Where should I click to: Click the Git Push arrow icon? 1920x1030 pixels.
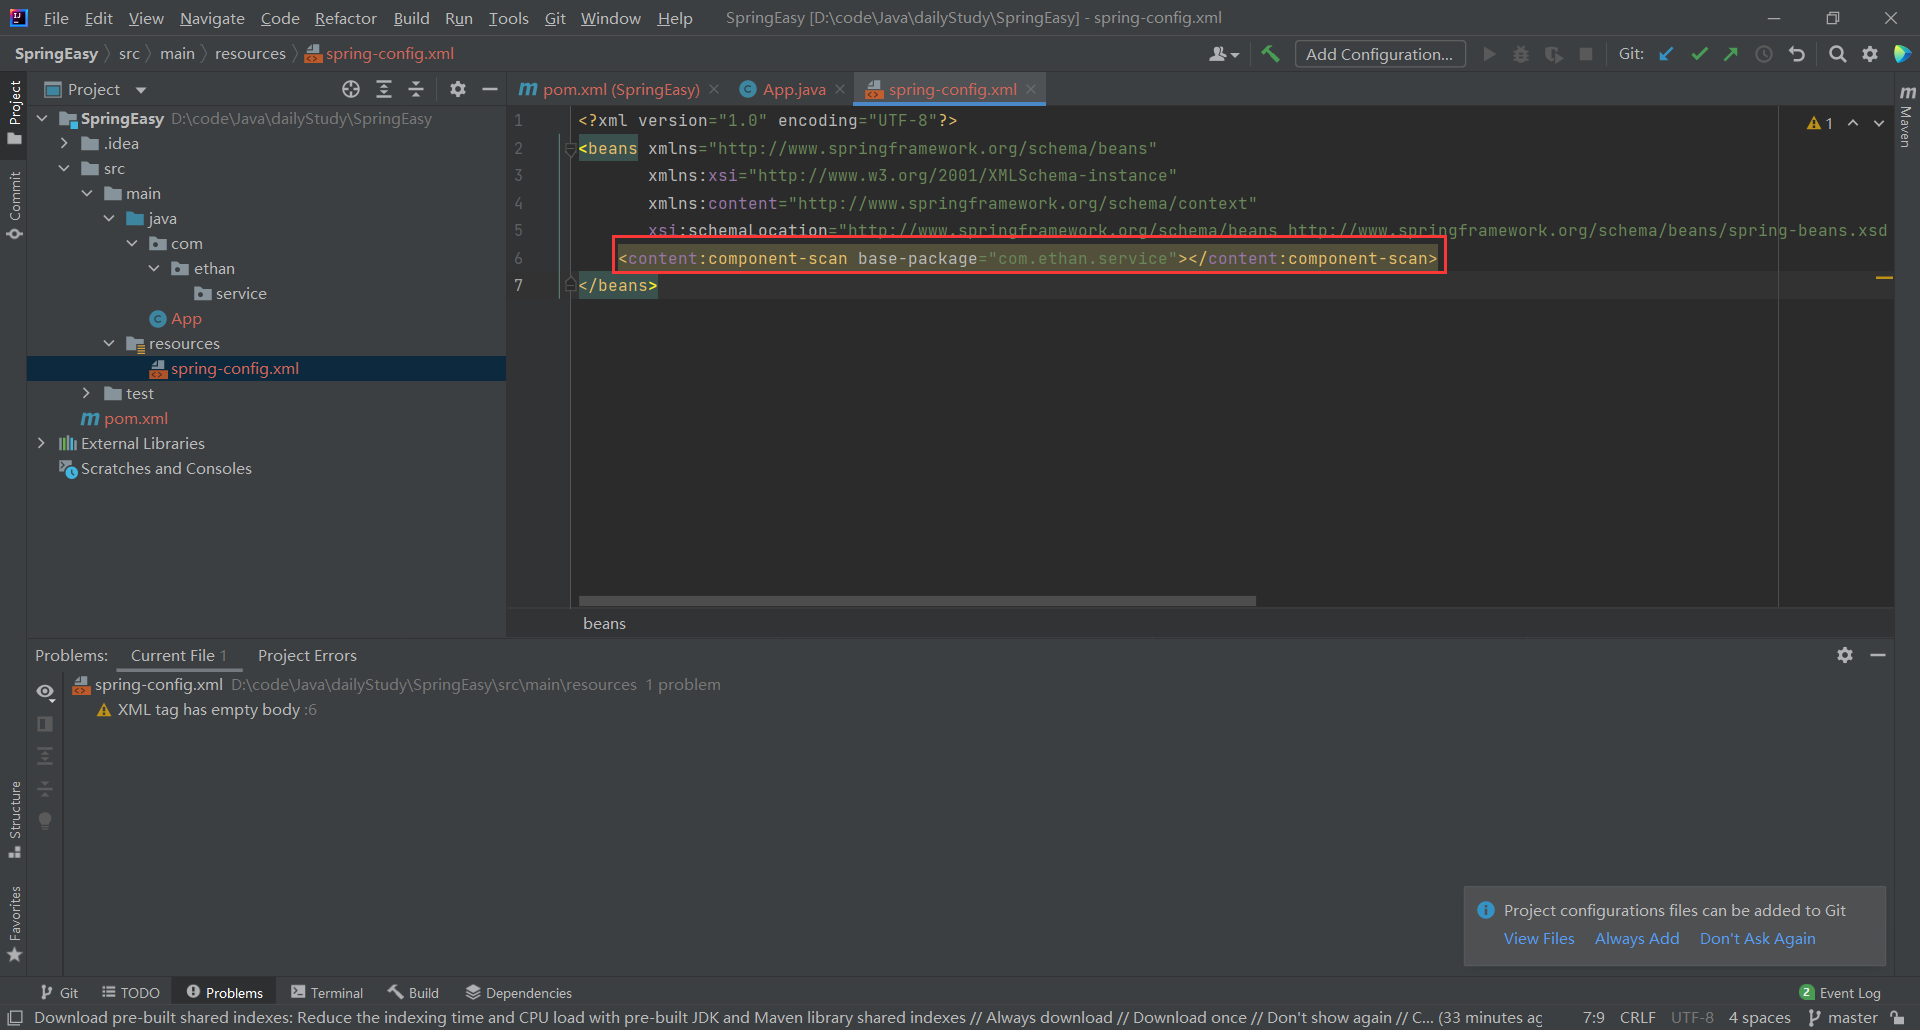tap(1731, 54)
